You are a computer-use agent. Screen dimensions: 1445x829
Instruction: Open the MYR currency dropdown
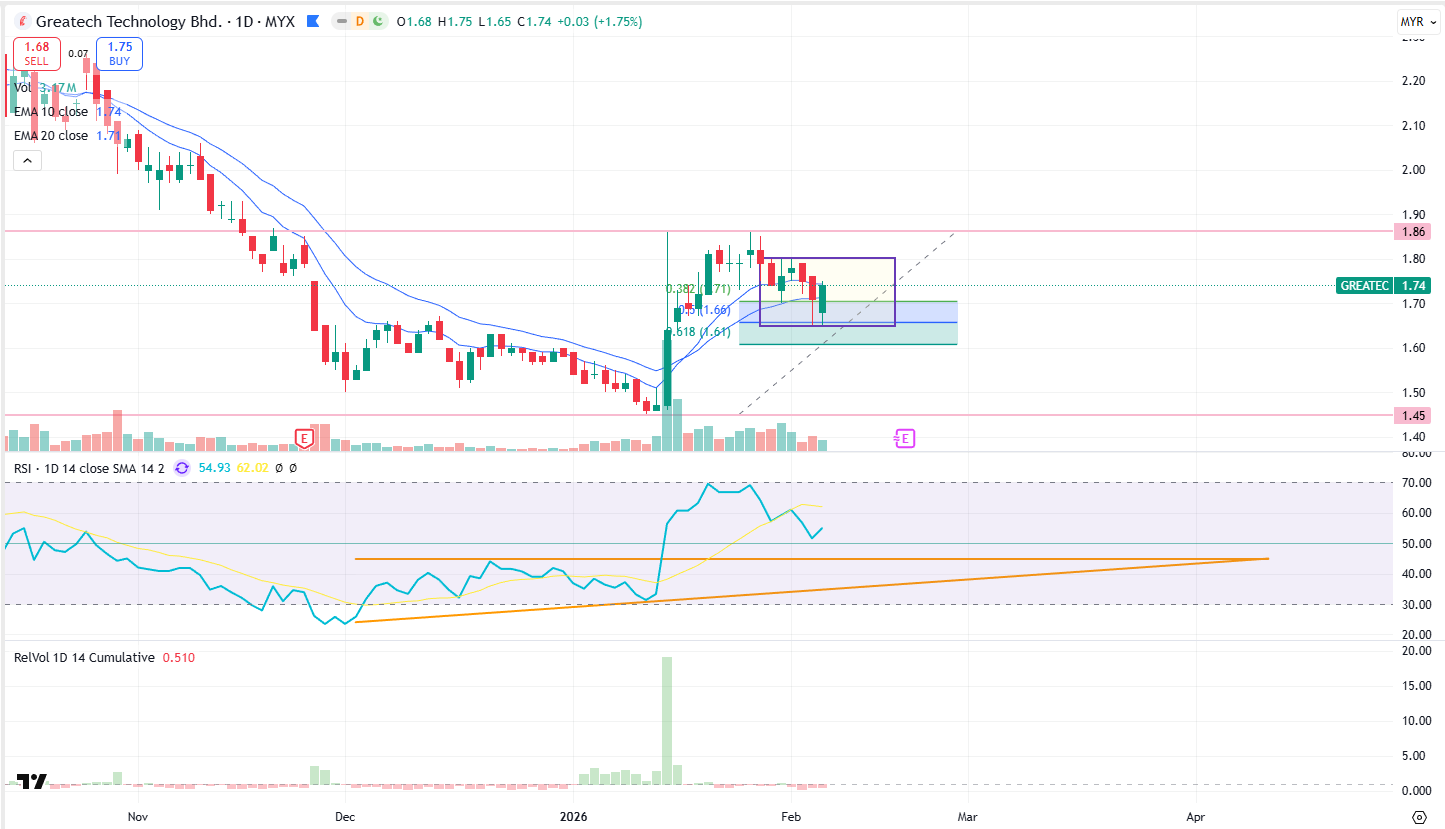pyautogui.click(x=1412, y=21)
